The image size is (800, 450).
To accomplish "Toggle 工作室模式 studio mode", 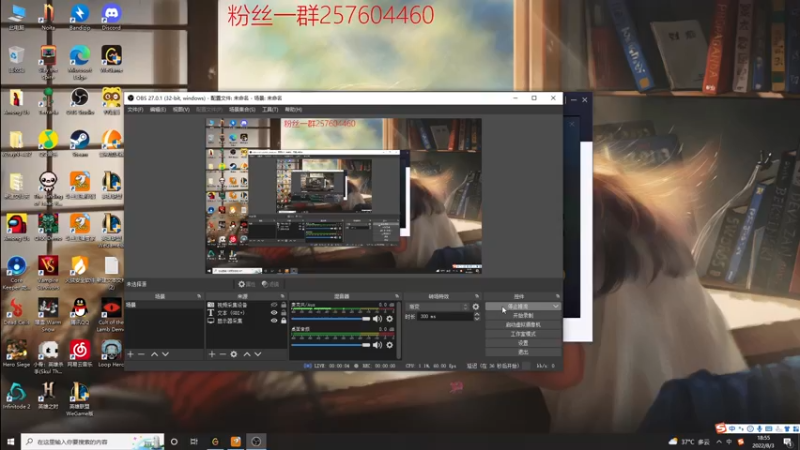I will 523,334.
